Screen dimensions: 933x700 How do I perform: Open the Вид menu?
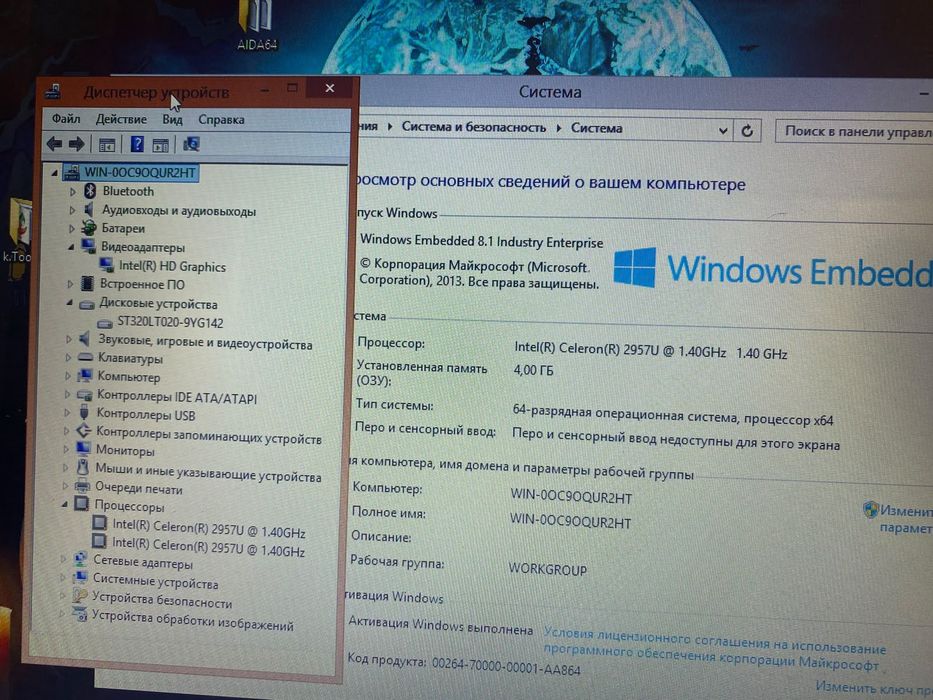(172, 119)
